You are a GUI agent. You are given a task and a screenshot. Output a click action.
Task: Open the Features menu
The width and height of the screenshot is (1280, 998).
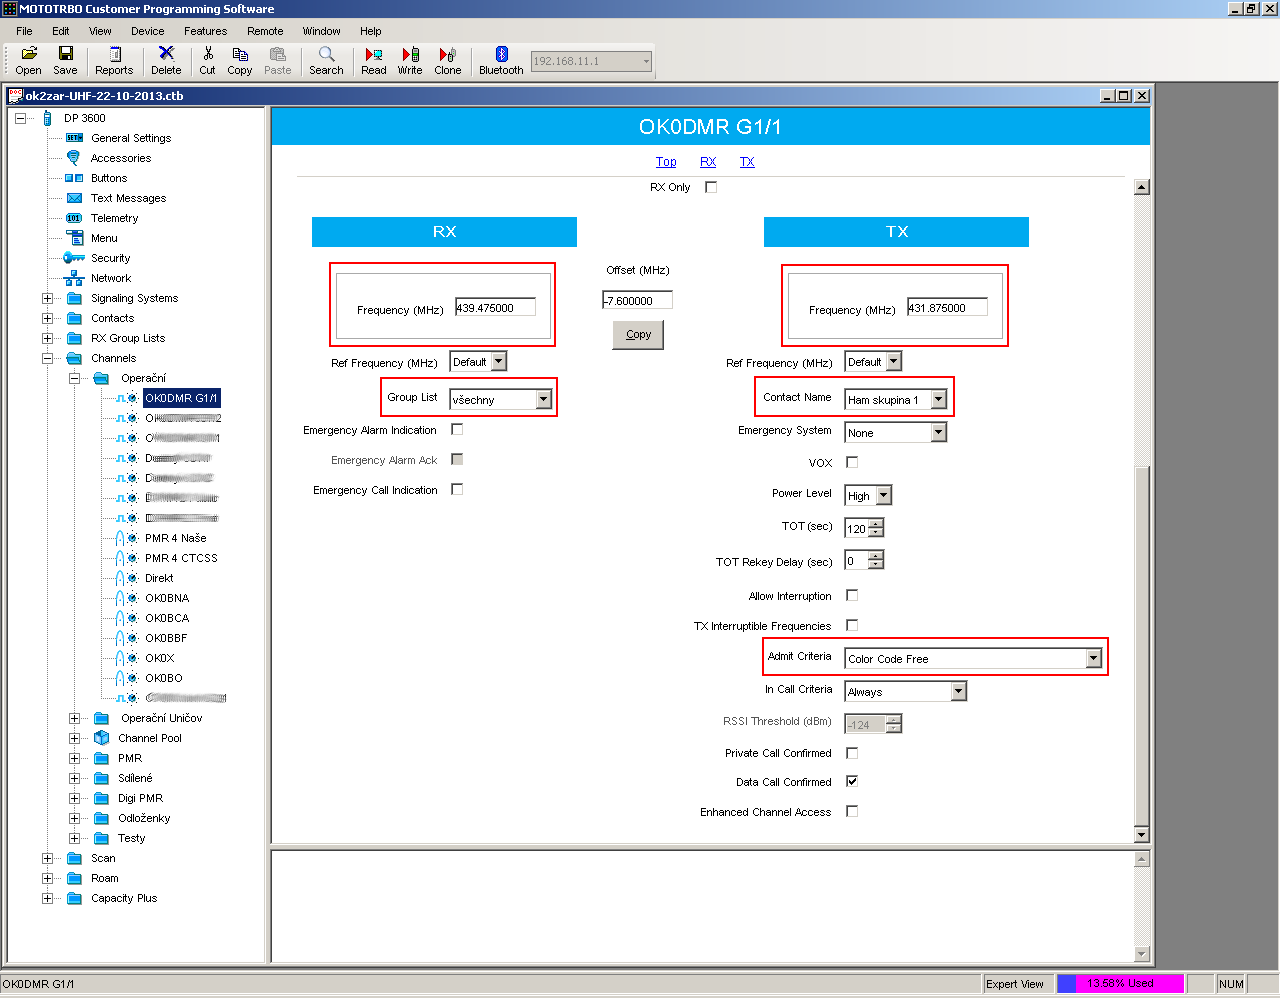point(205,31)
